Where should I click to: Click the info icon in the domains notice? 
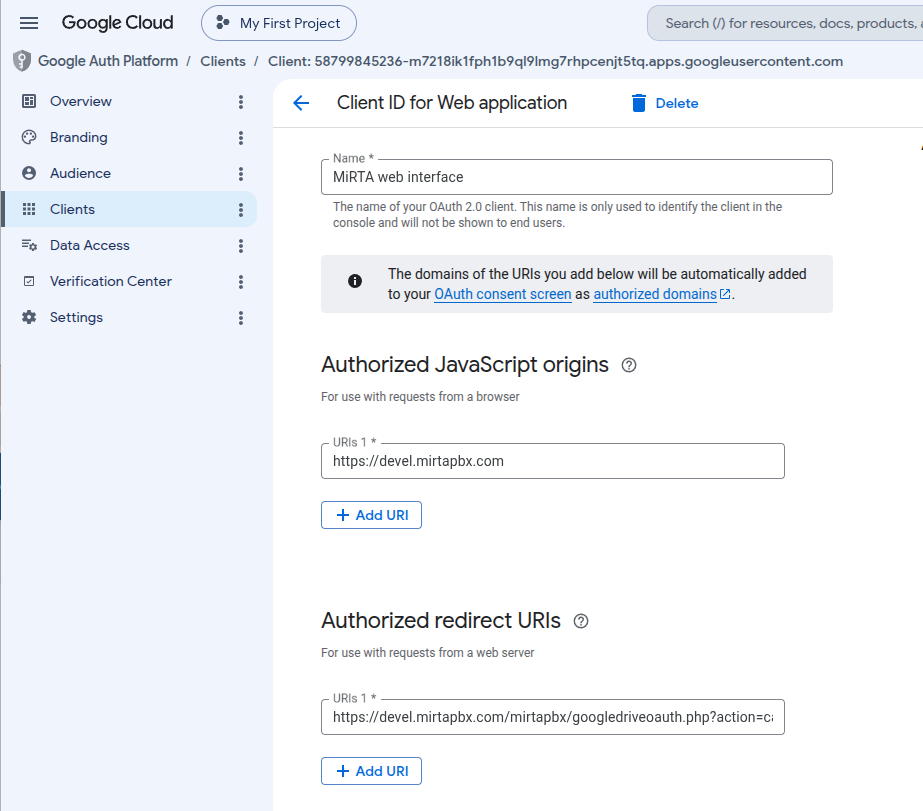click(355, 281)
